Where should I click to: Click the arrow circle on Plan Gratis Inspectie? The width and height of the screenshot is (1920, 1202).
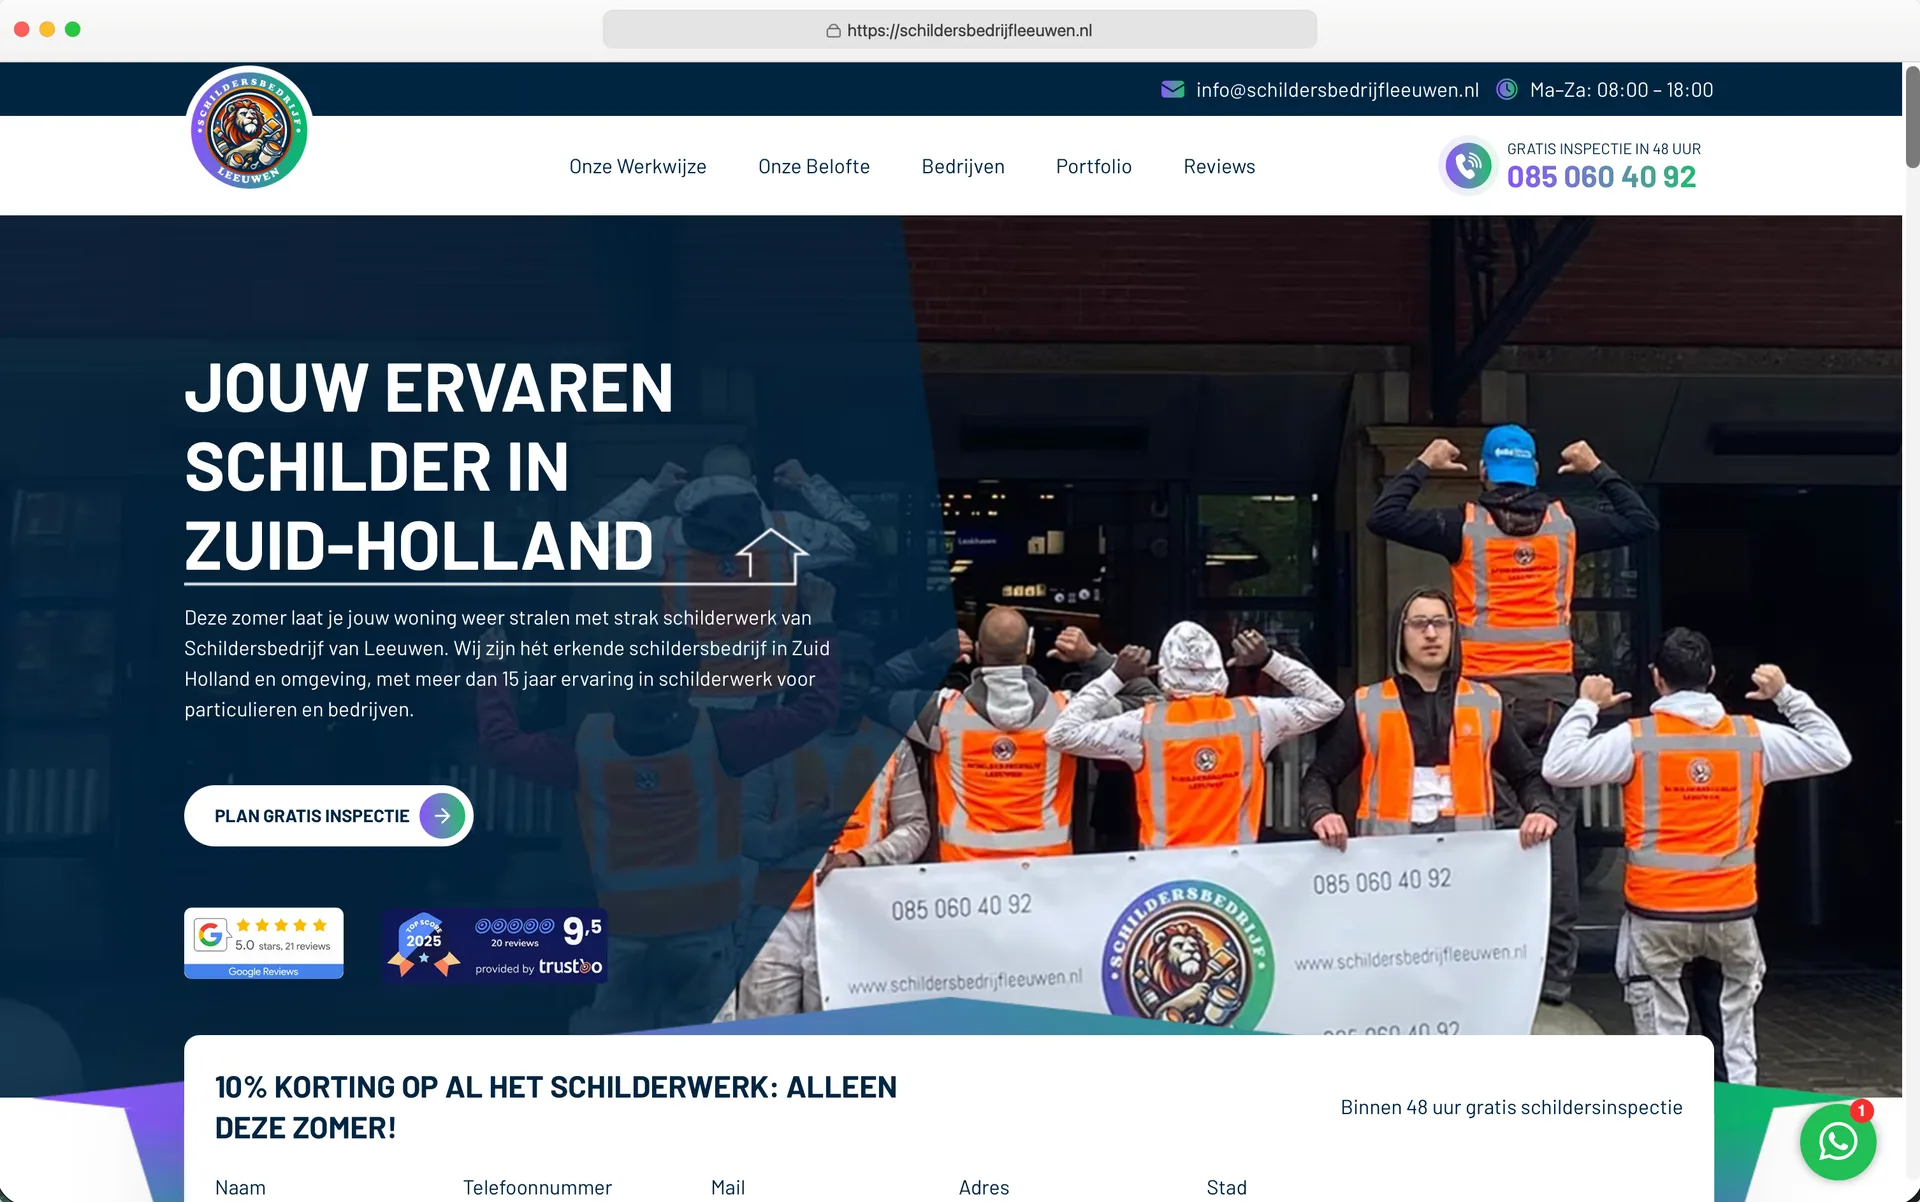tap(442, 816)
